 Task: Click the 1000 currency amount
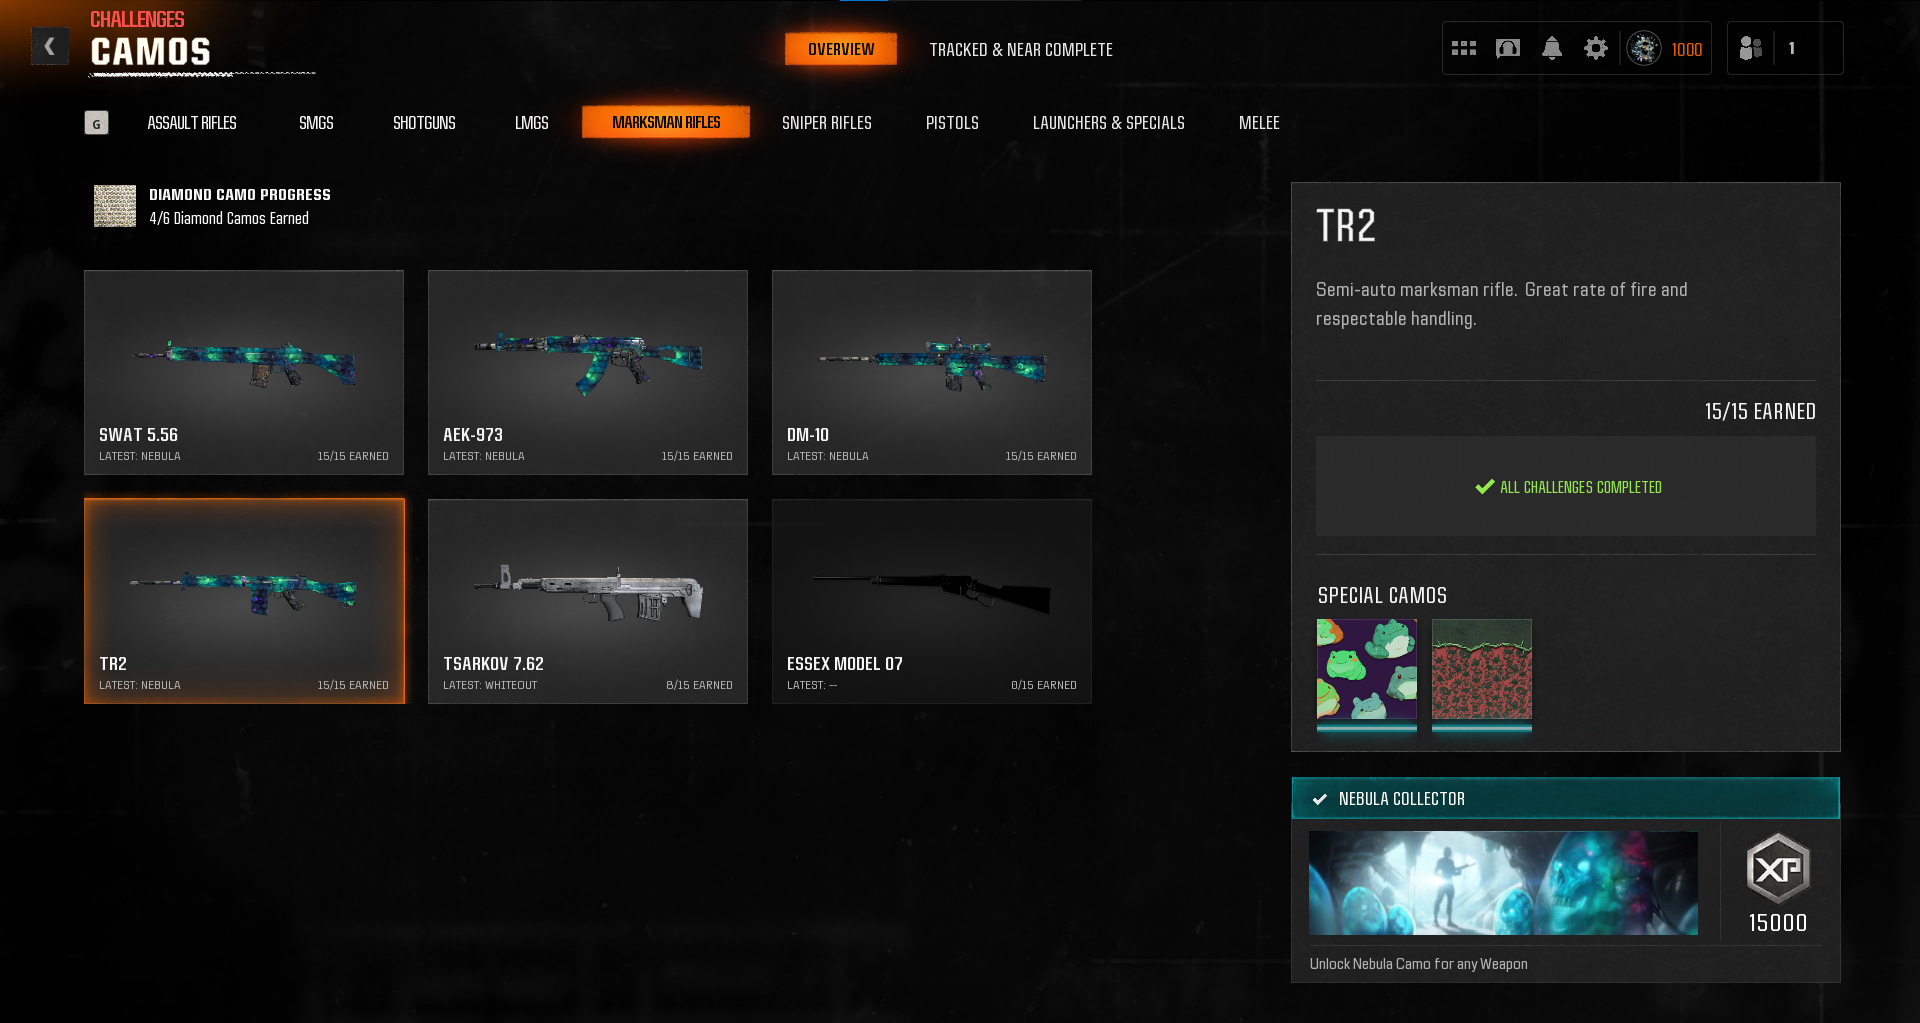(1687, 49)
